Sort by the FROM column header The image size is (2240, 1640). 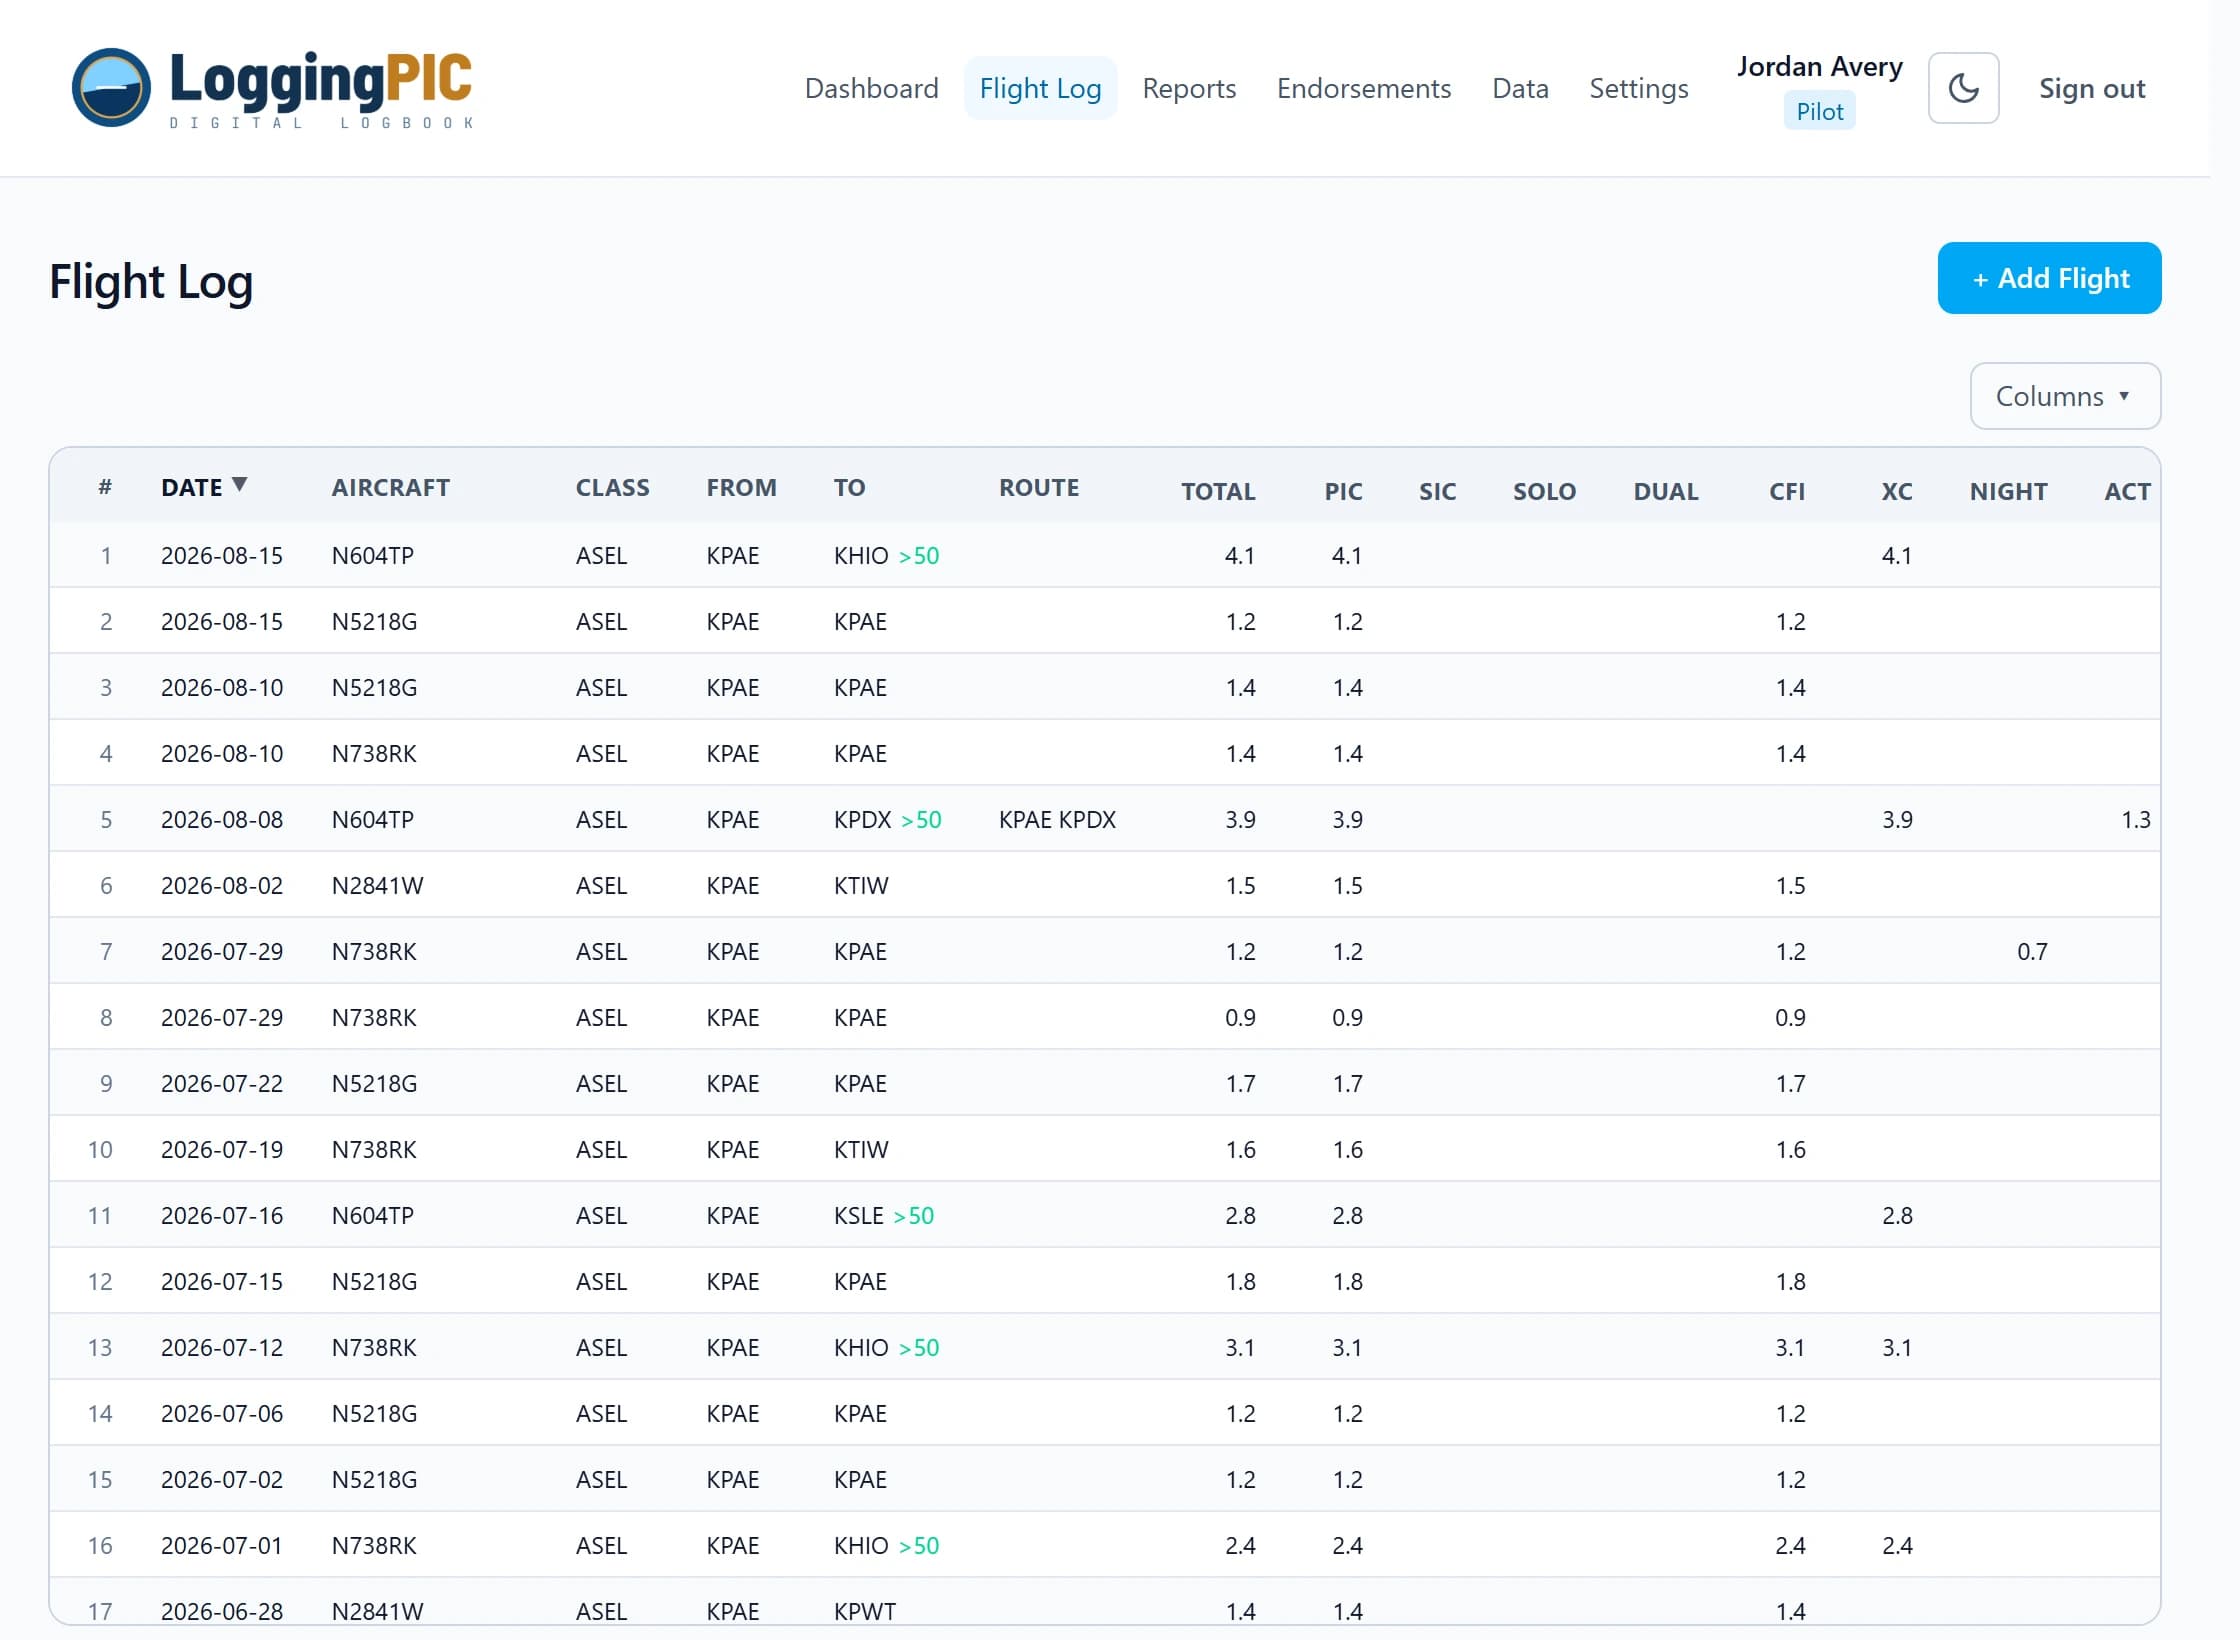coord(741,487)
